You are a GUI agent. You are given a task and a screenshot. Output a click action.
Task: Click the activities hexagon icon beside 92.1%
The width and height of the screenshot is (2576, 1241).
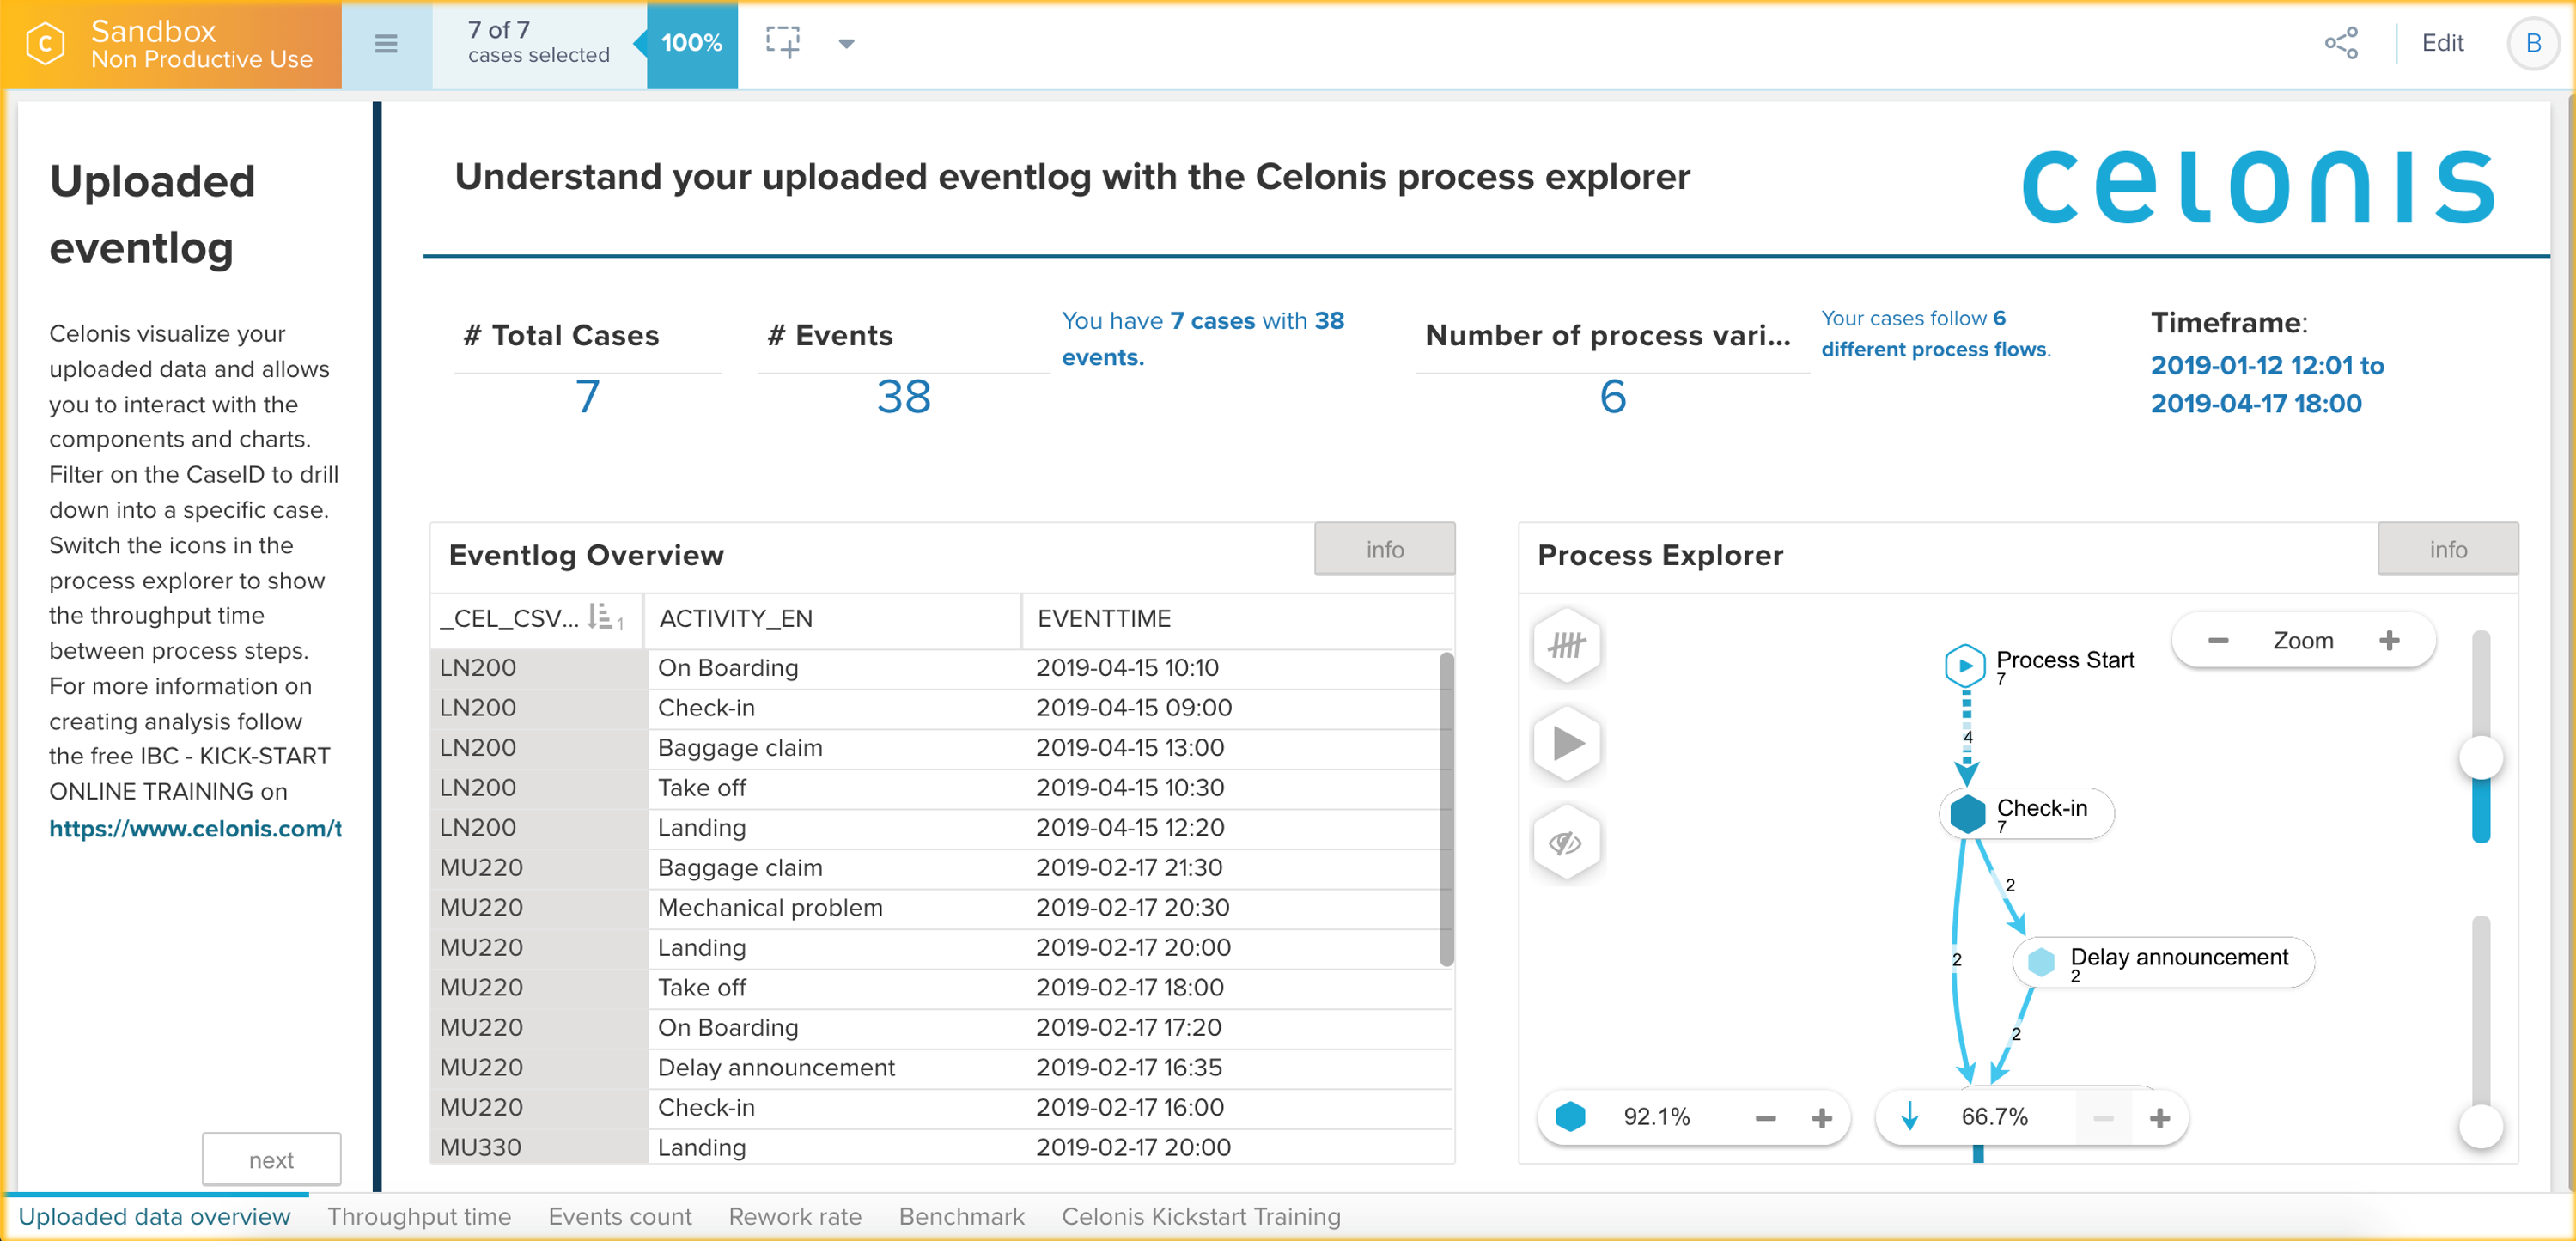[x=1570, y=1116]
